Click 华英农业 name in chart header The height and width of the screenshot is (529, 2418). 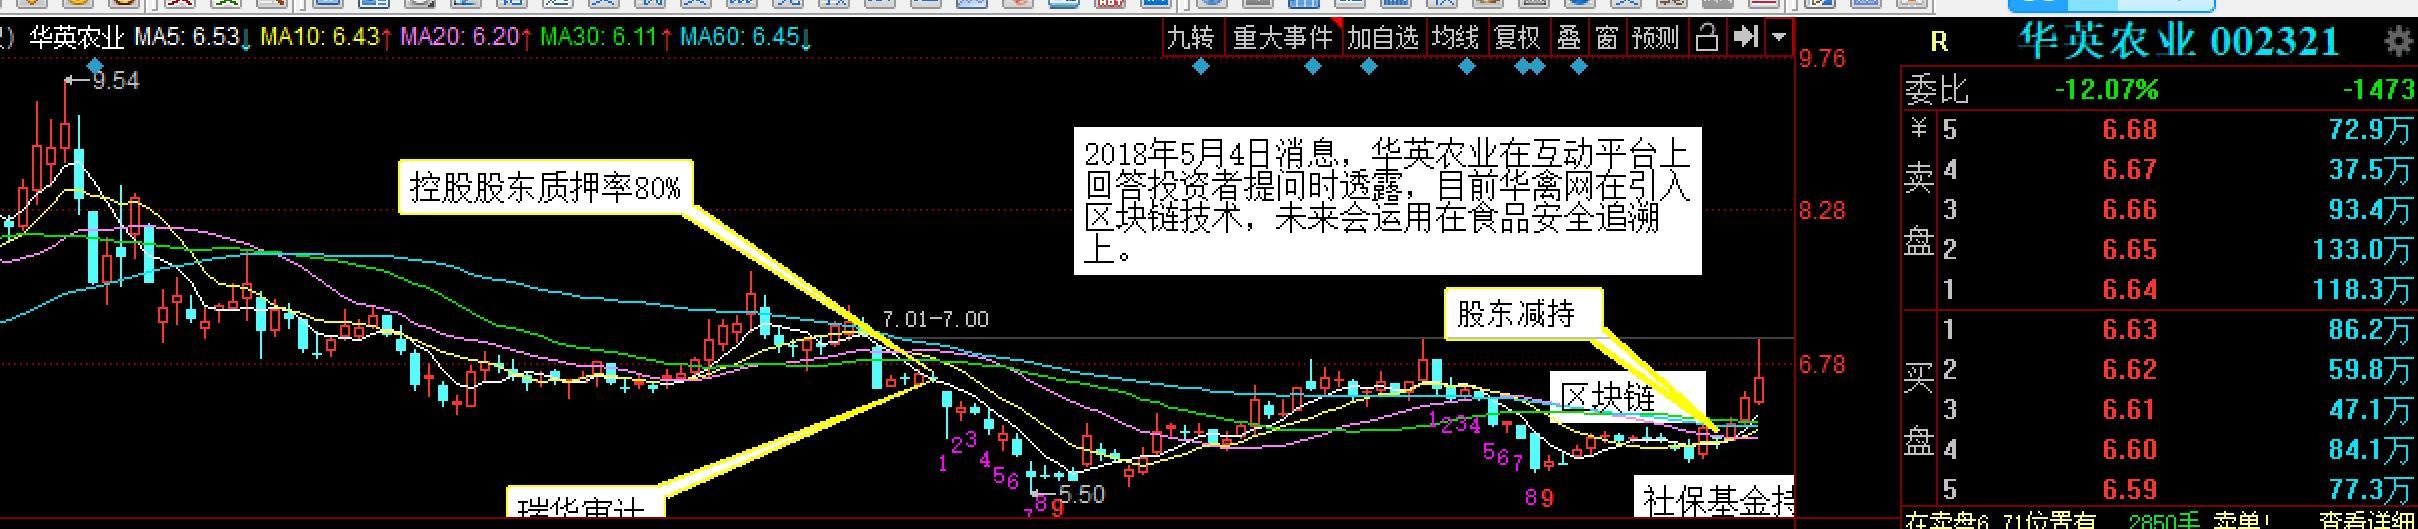76,38
